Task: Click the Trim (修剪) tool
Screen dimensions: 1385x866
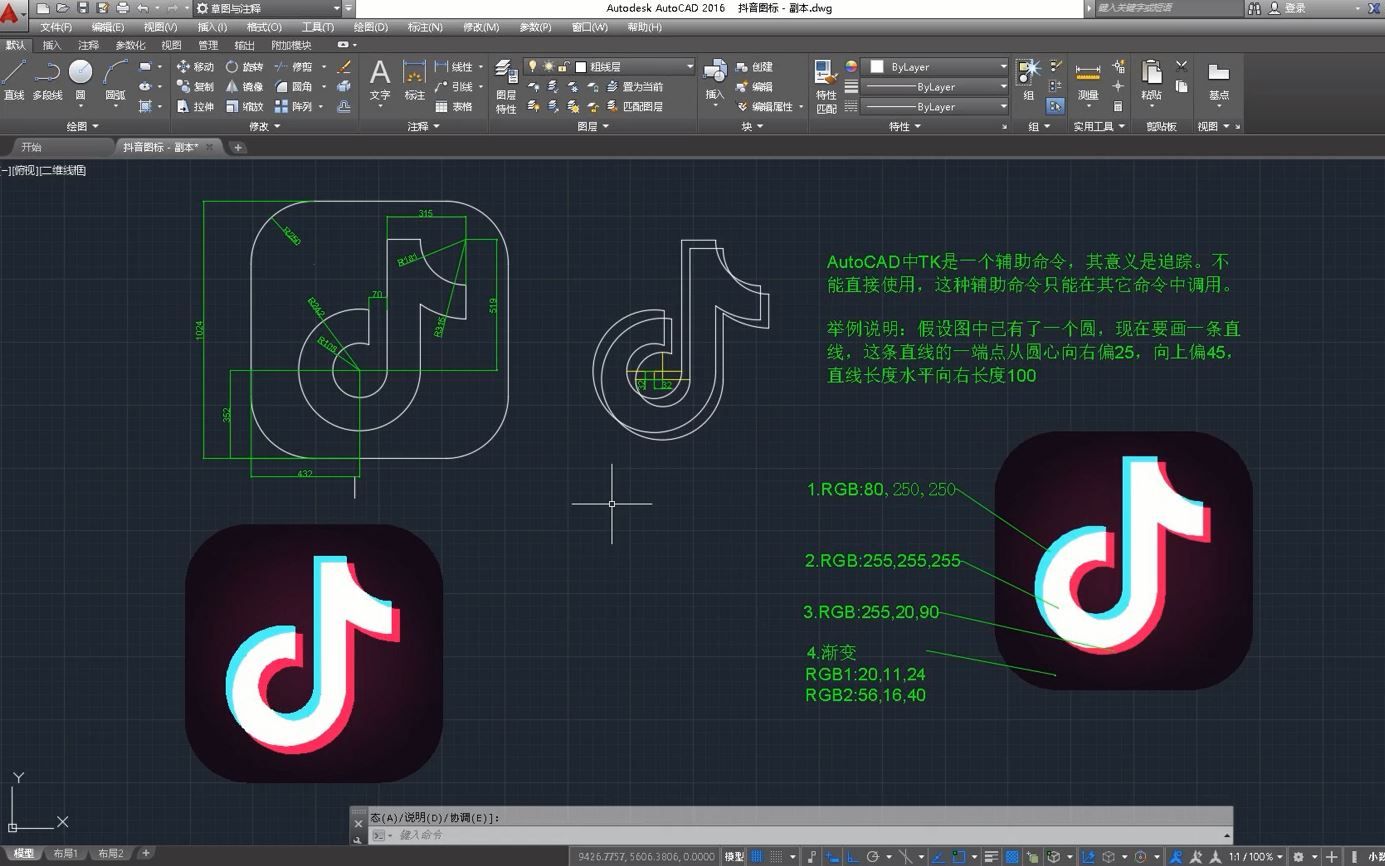Action: [293, 67]
